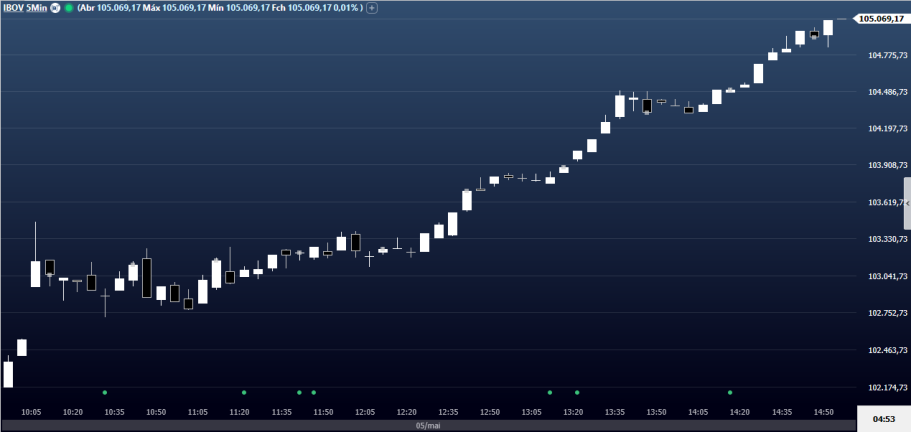The height and width of the screenshot is (432, 911).
Task: Click the IBOV ticker symbol label
Action: pos(14,8)
